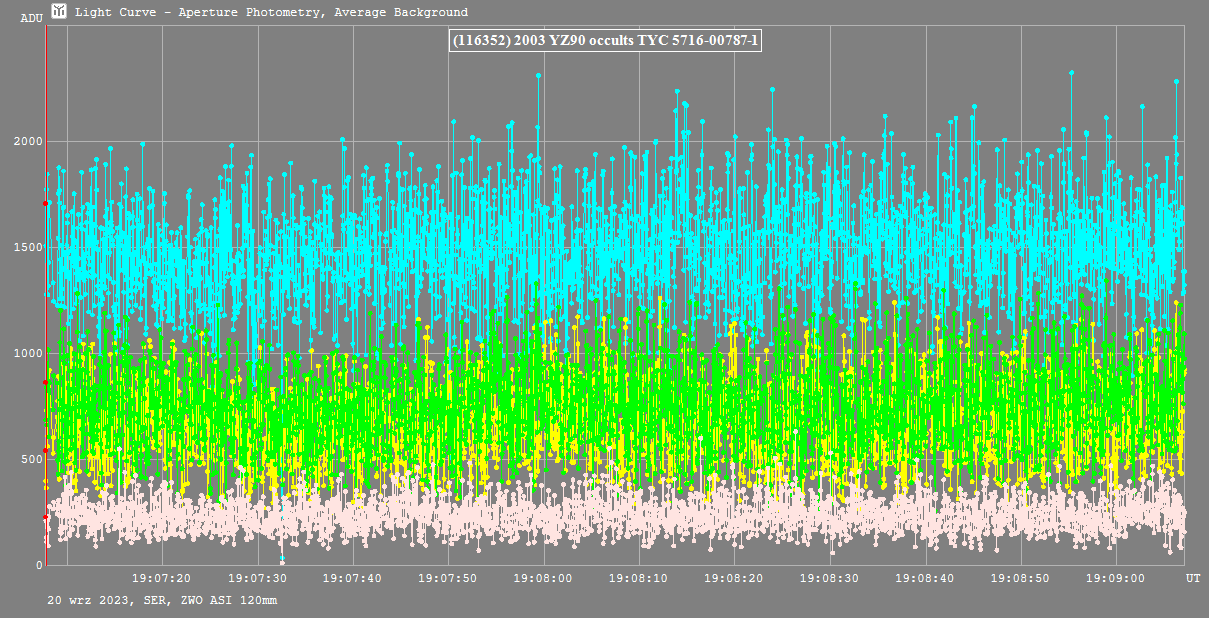Screen dimensions: 1209x618
Task: Click the 19:07:40 time label
Action: click(x=352, y=579)
